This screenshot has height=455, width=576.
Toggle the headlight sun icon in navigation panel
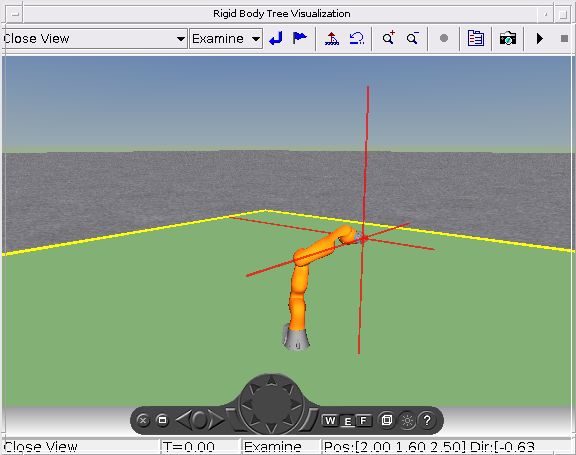407,420
